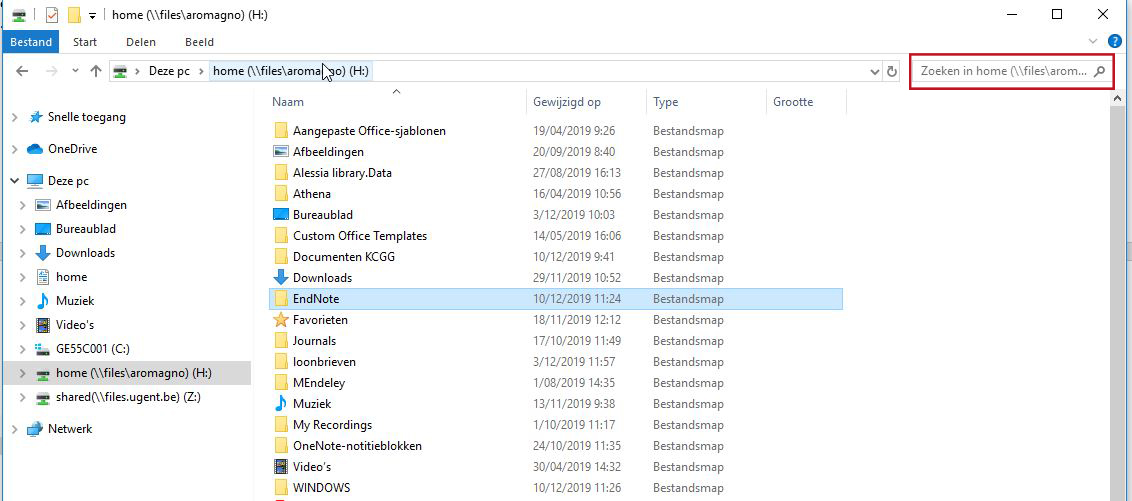
Task: Sort files by Naam column header
Action: point(288,102)
